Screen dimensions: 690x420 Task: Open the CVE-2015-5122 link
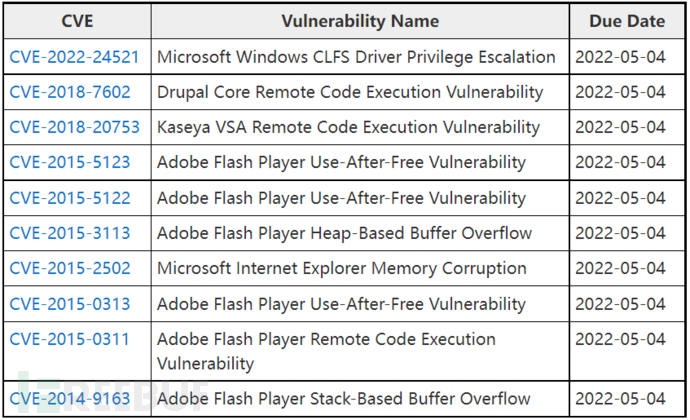pyautogui.click(x=70, y=198)
